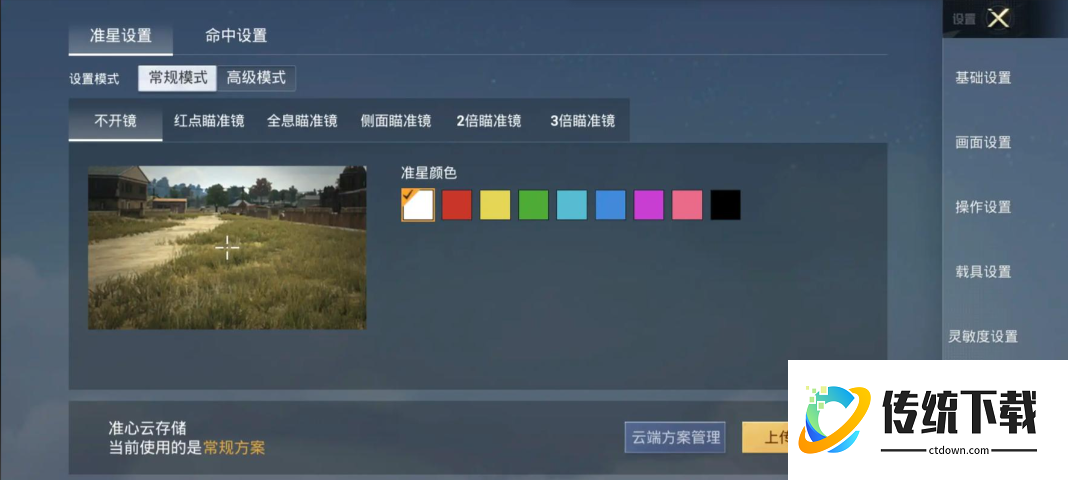Switch to 准星设置 tab
The height and width of the screenshot is (480, 1068).
point(121,37)
